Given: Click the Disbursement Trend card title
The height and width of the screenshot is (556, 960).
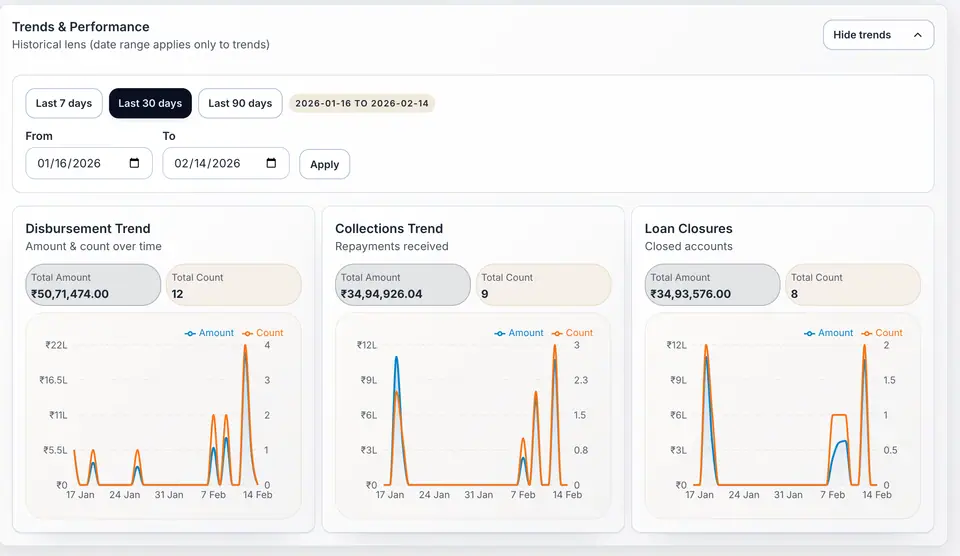Looking at the screenshot, I should tap(88, 228).
